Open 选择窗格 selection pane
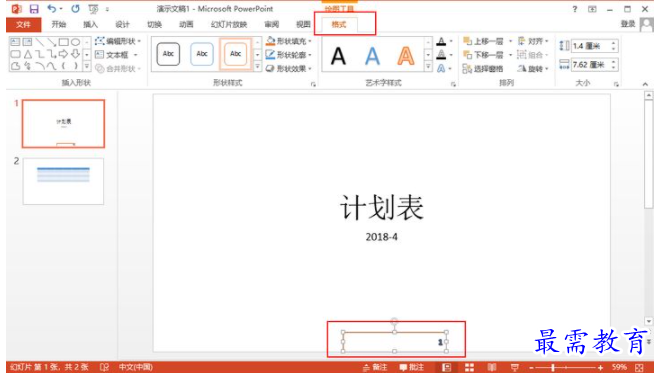656x373 pixels. click(484, 69)
